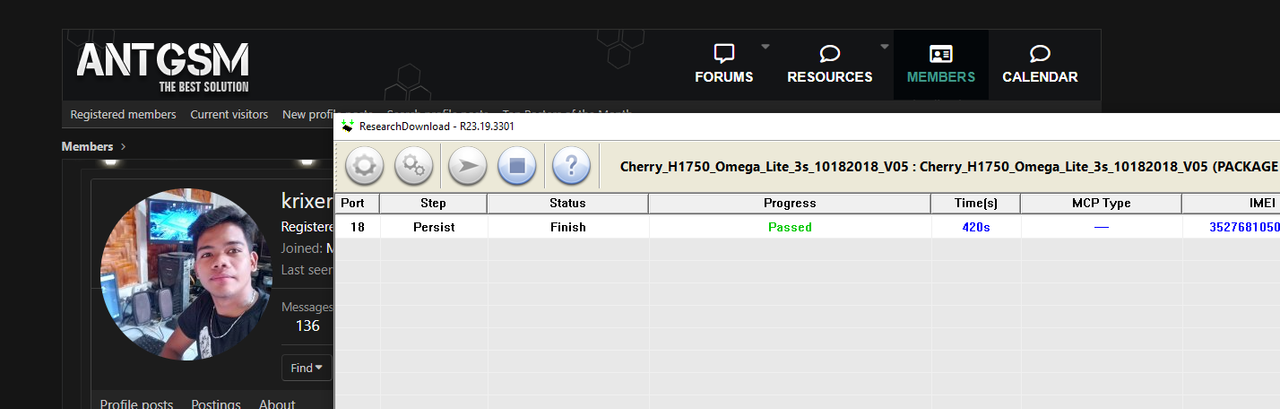Image resolution: width=1280 pixels, height=409 pixels.
Task: Click the krixer profile avatar photo
Action: pos(186,274)
